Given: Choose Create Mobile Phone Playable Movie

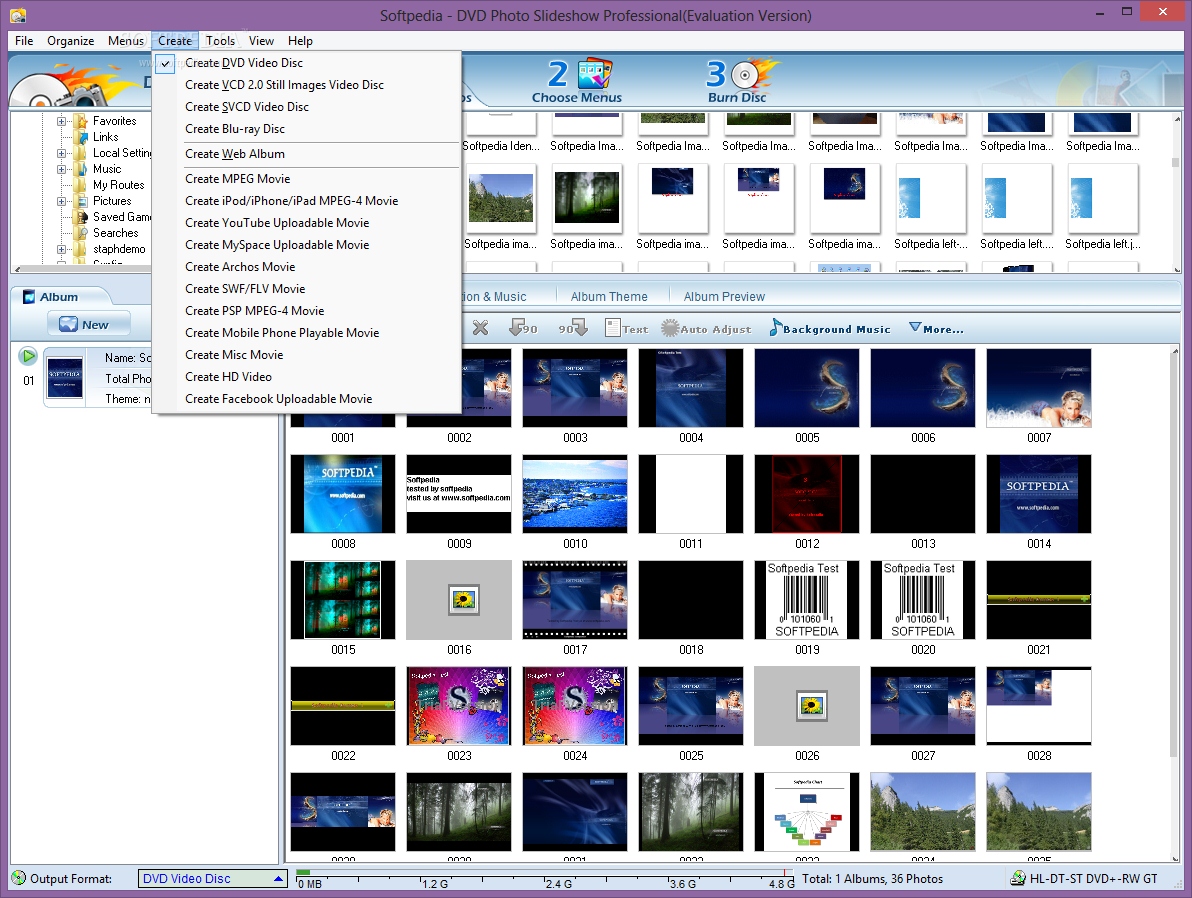Looking at the screenshot, I should point(307,333).
